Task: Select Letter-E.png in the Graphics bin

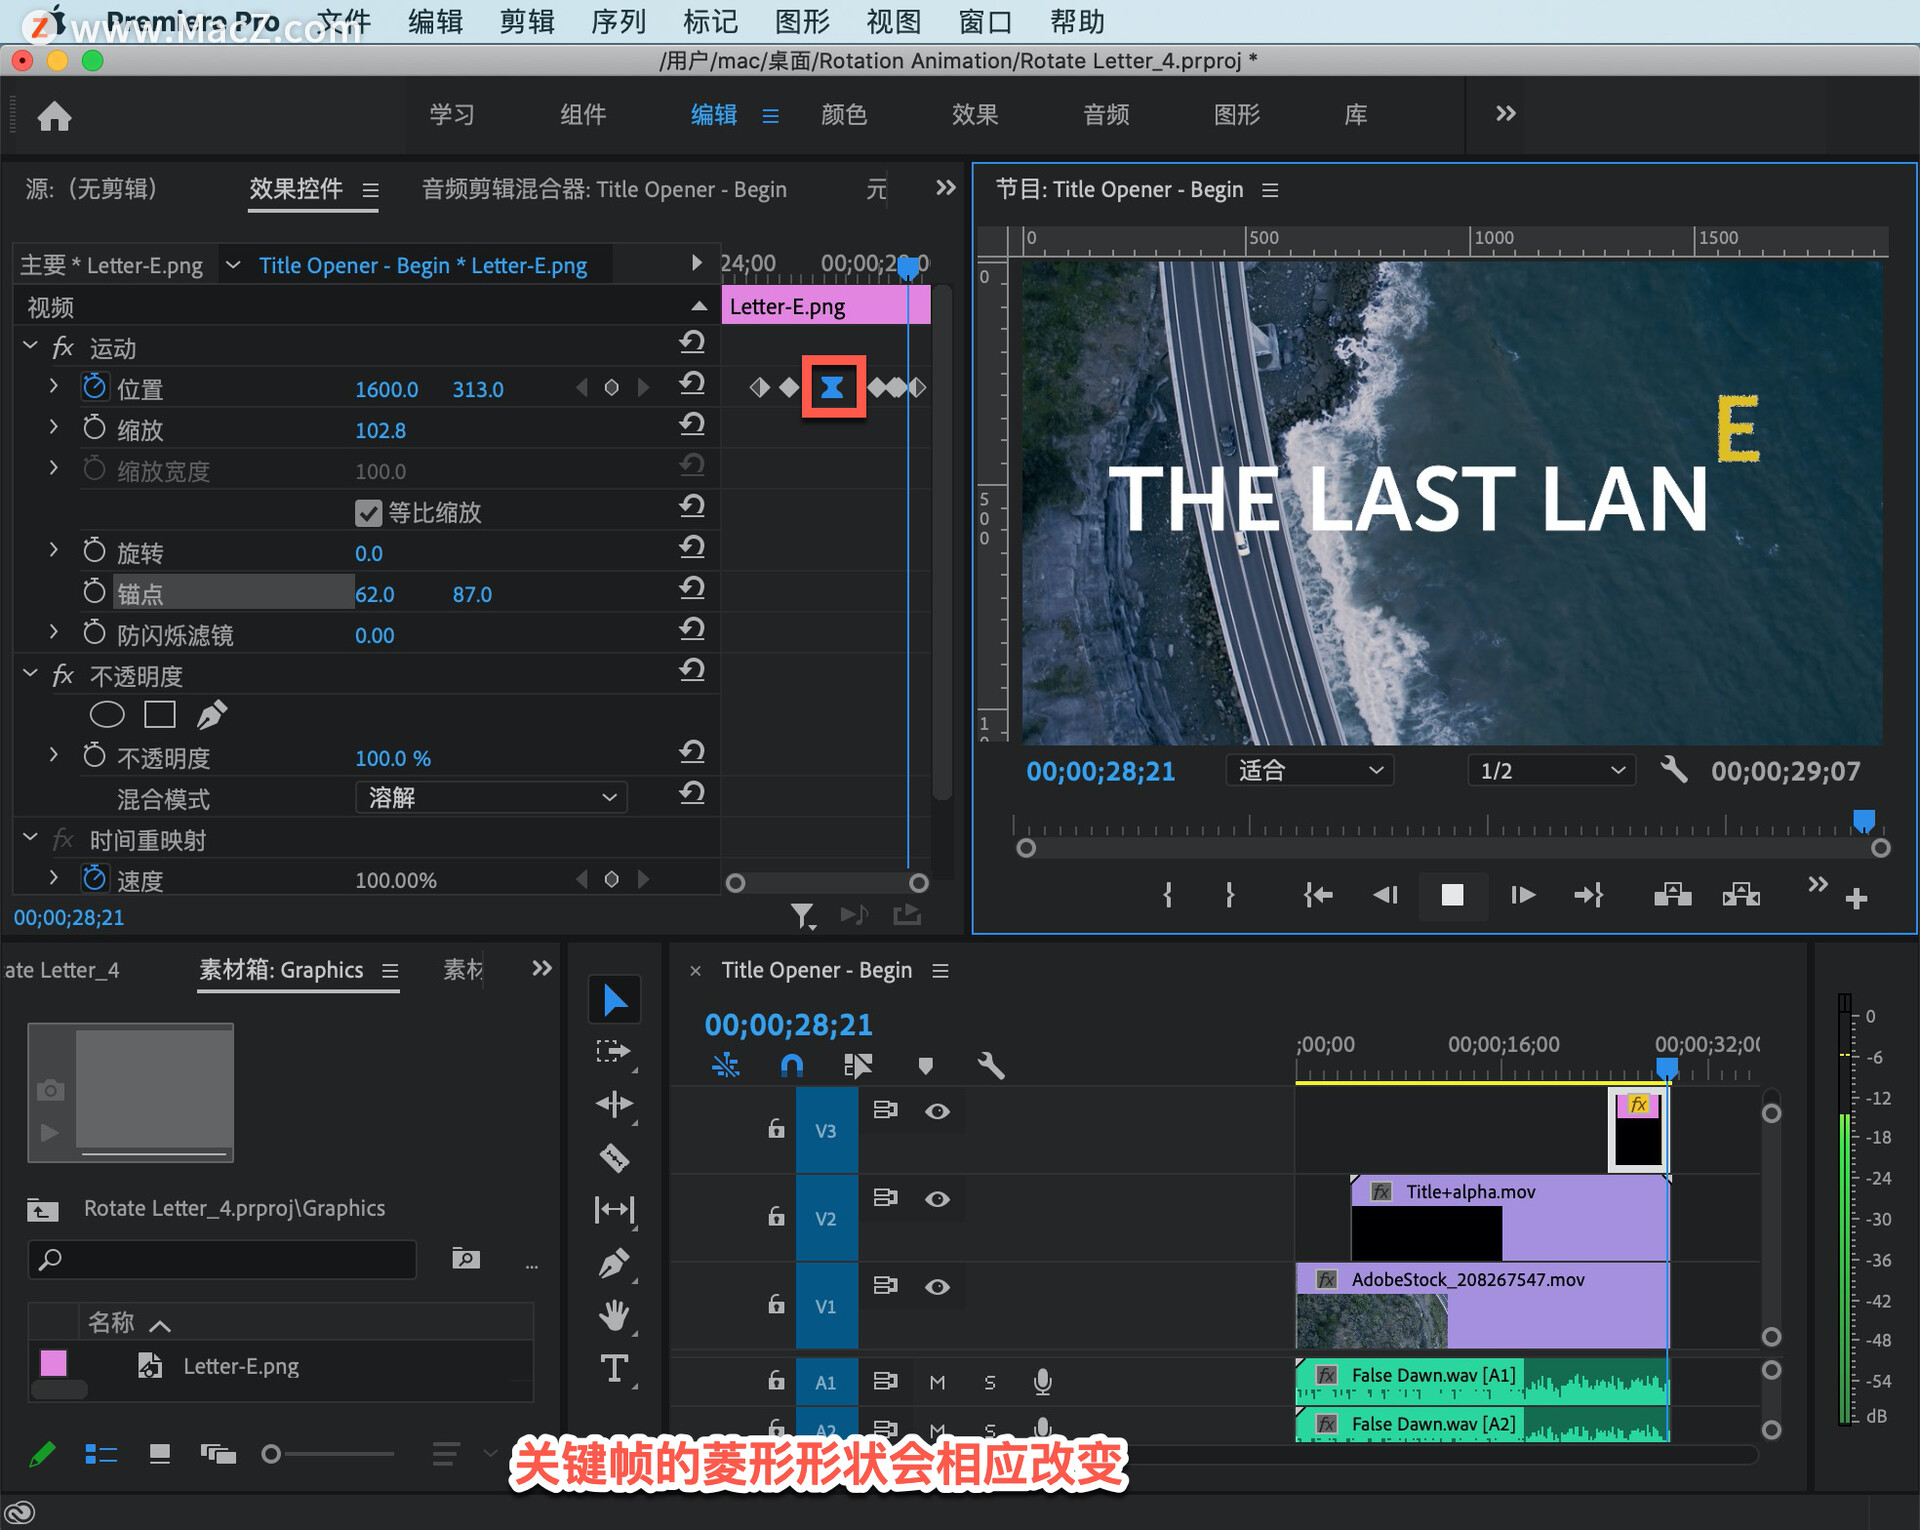Action: [240, 1366]
